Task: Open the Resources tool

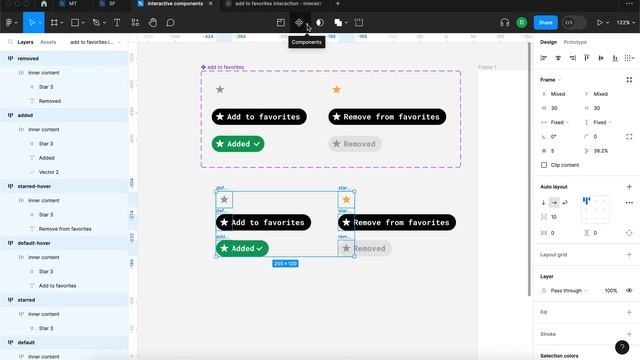Action: (135, 23)
